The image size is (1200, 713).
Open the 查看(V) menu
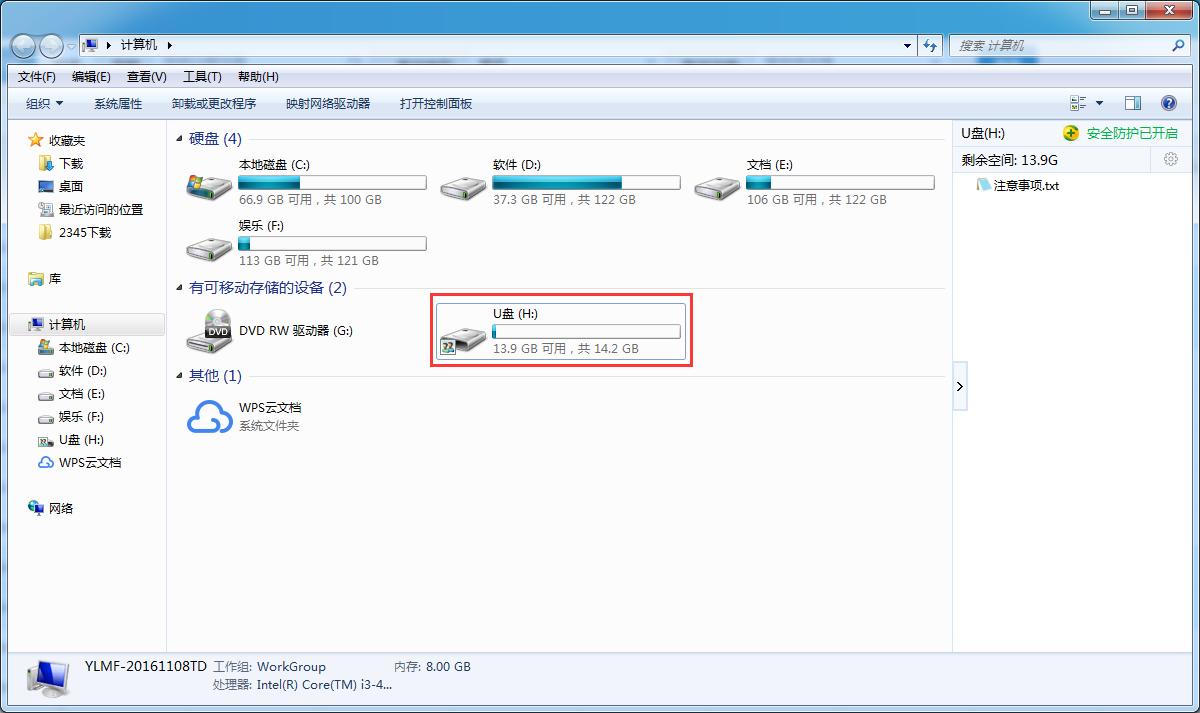pos(146,77)
